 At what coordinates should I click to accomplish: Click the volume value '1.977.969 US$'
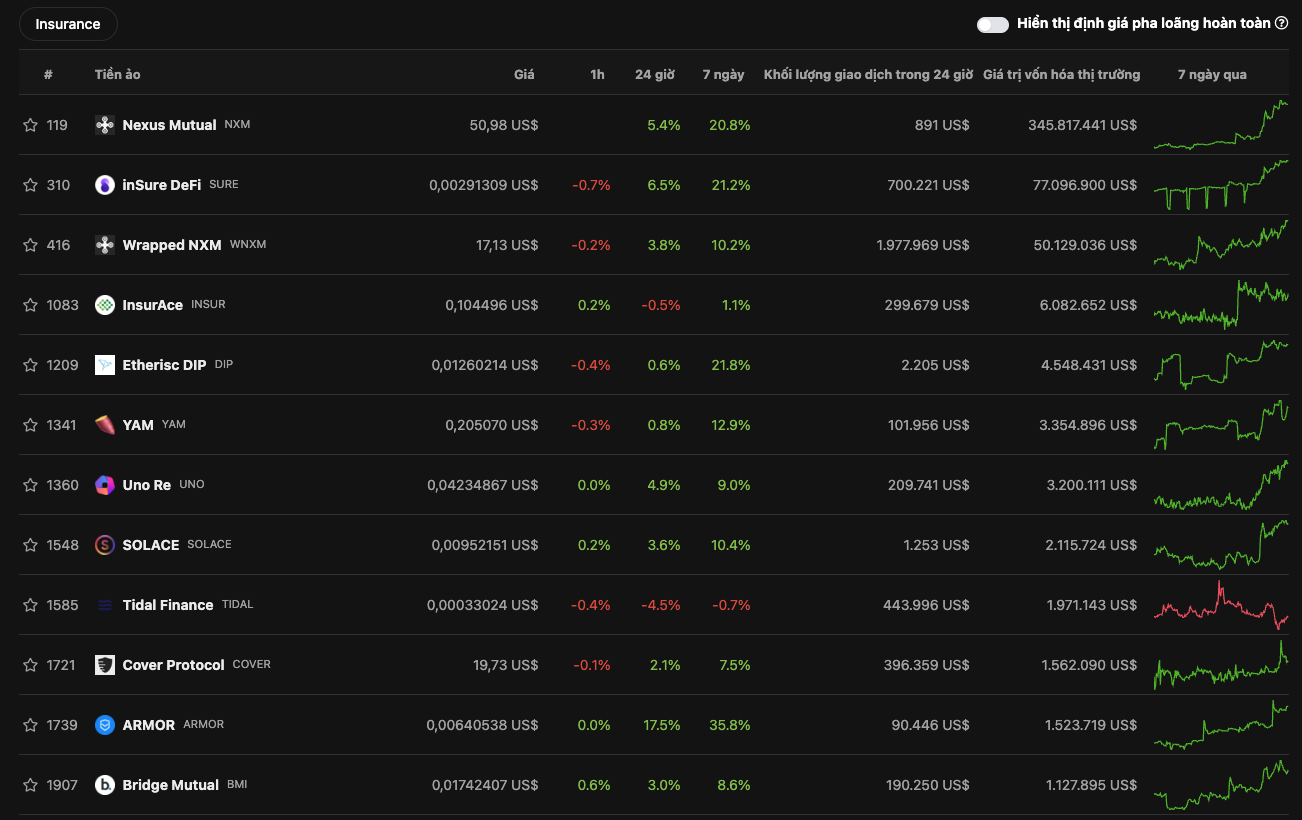(923, 245)
